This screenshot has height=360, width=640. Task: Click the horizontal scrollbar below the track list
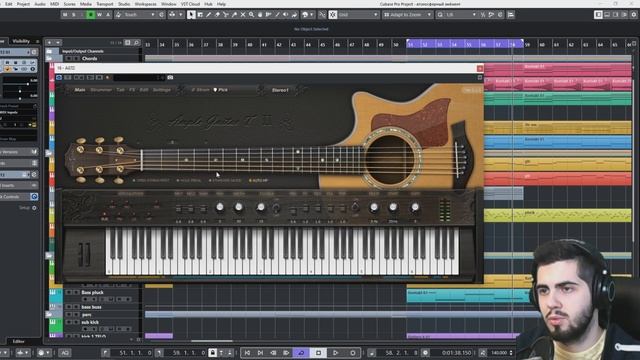point(211,341)
